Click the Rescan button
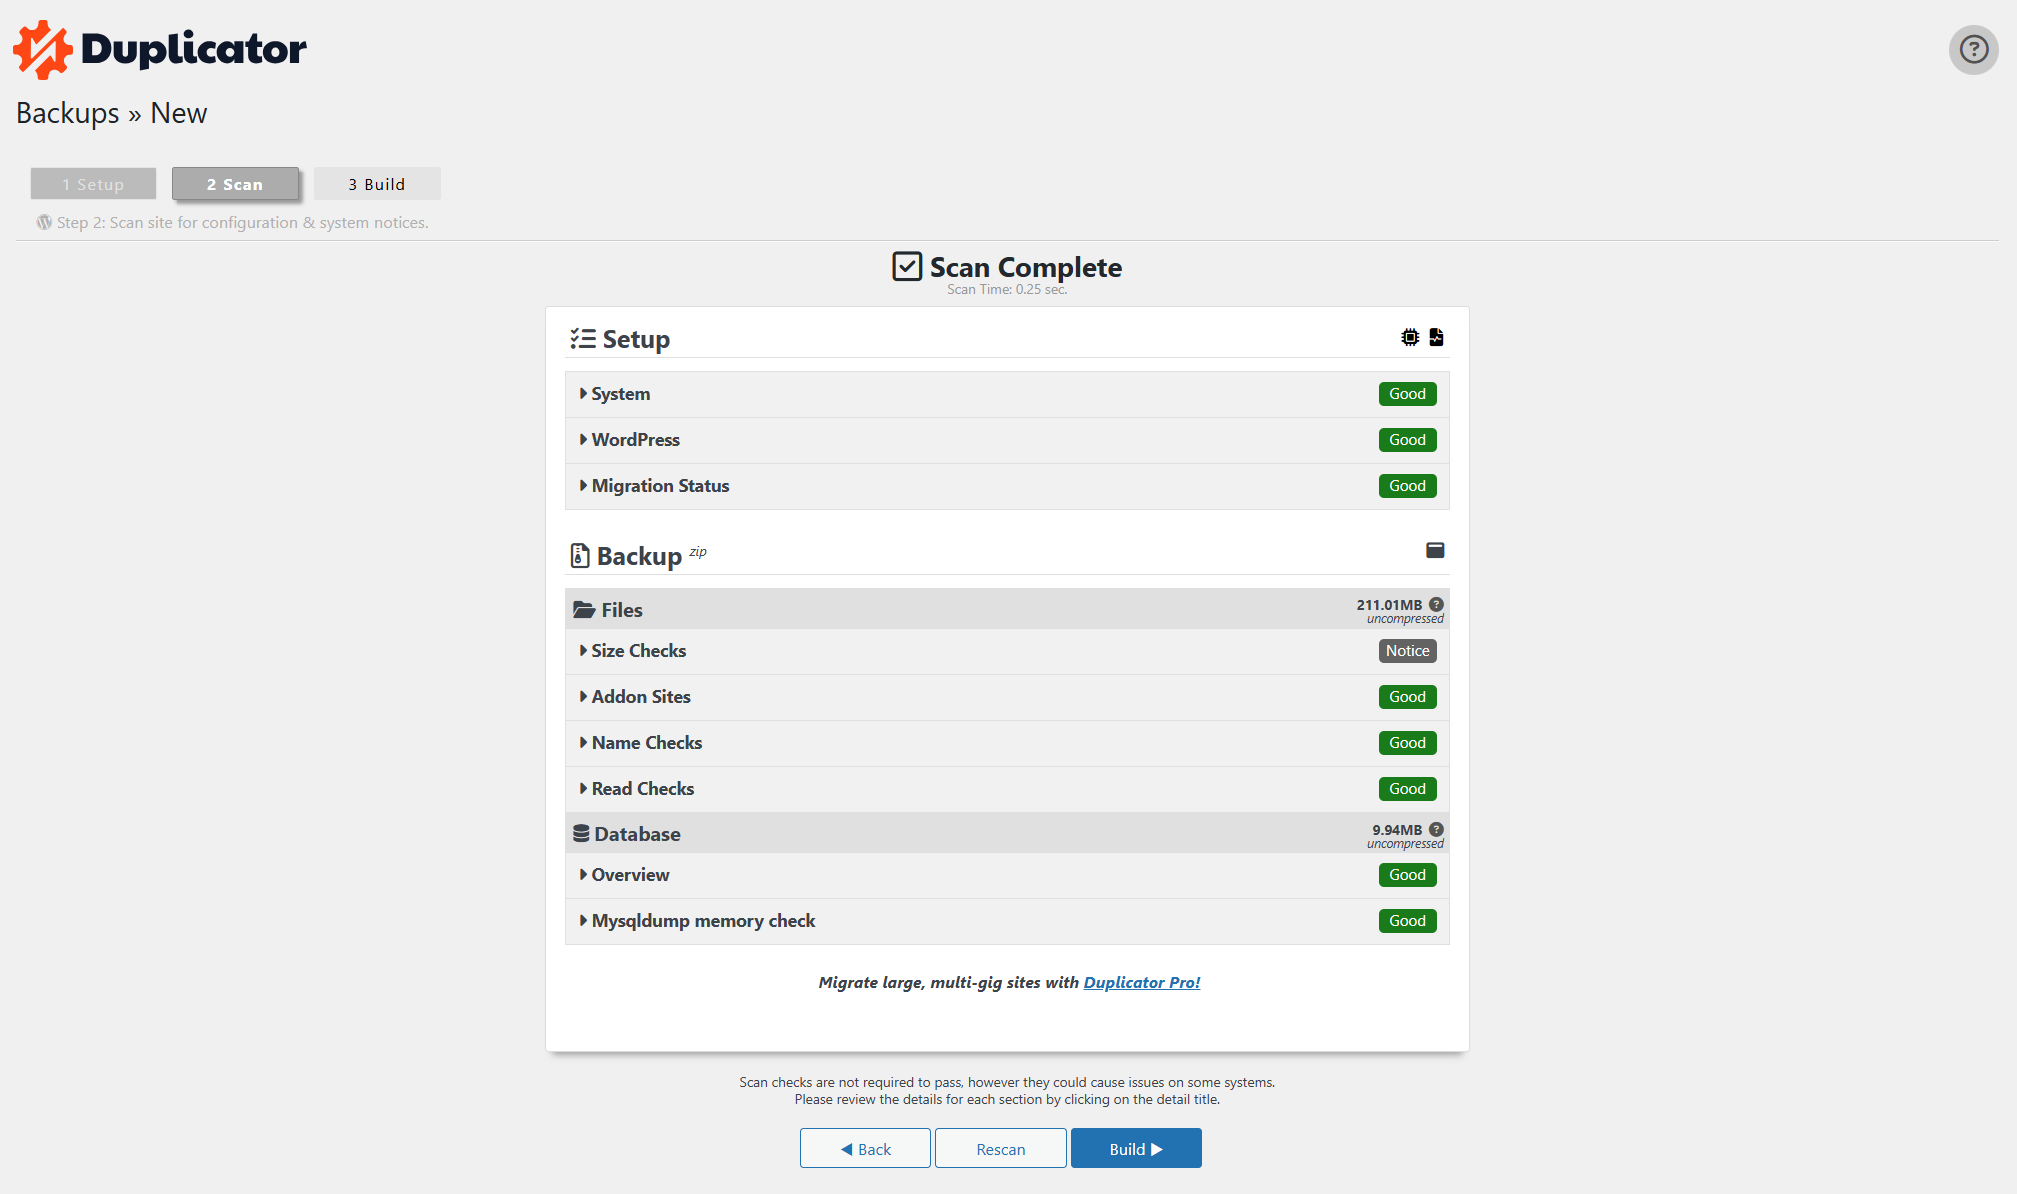The image size is (2017, 1194). click(x=1000, y=1148)
